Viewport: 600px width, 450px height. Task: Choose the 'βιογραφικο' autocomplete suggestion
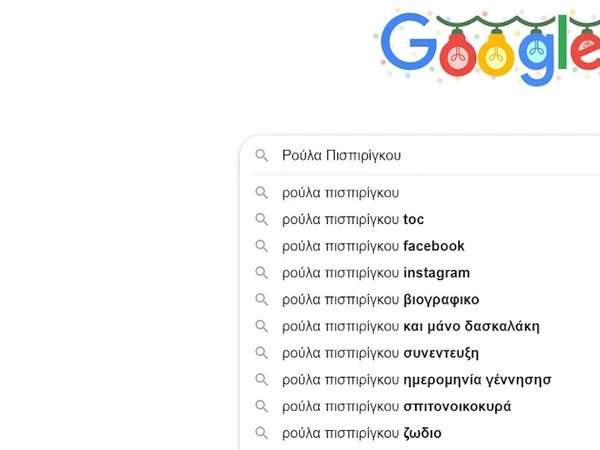pyautogui.click(x=380, y=300)
